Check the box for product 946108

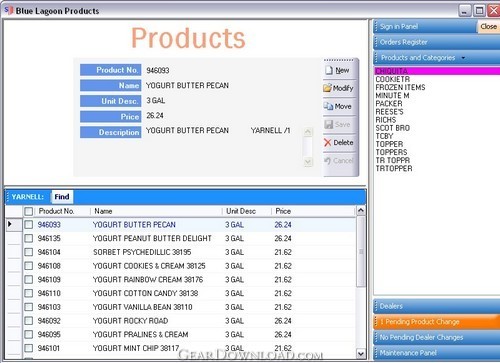click(29, 266)
